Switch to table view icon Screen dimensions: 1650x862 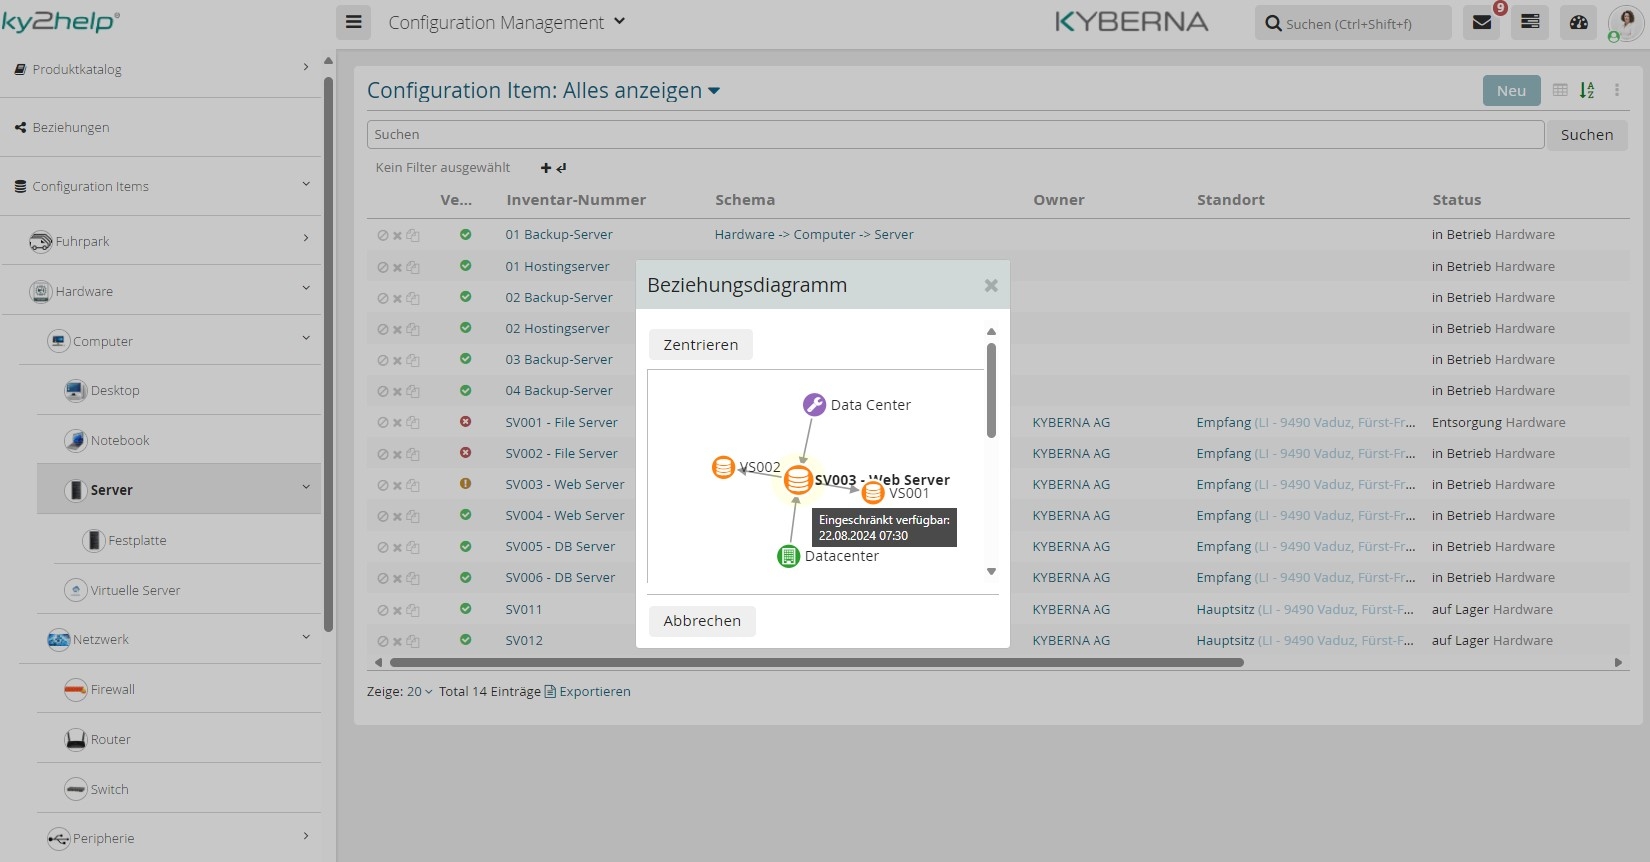click(x=1560, y=90)
